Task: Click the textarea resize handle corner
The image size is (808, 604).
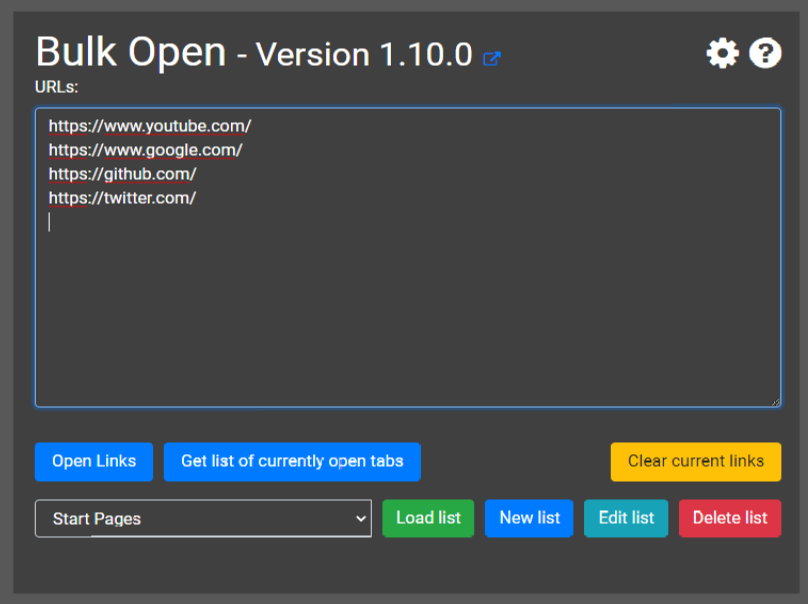Action: [x=775, y=401]
